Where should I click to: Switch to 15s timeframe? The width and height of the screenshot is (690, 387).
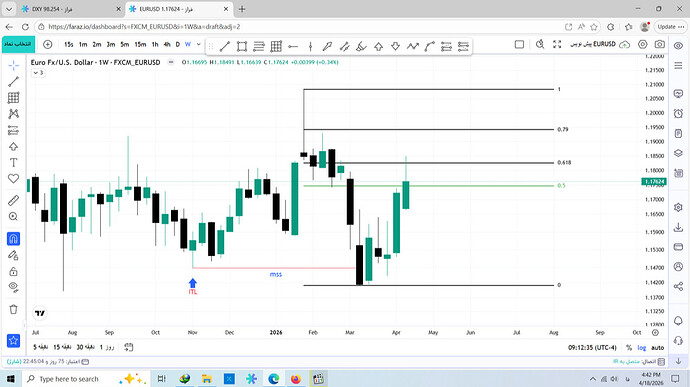[x=69, y=44]
